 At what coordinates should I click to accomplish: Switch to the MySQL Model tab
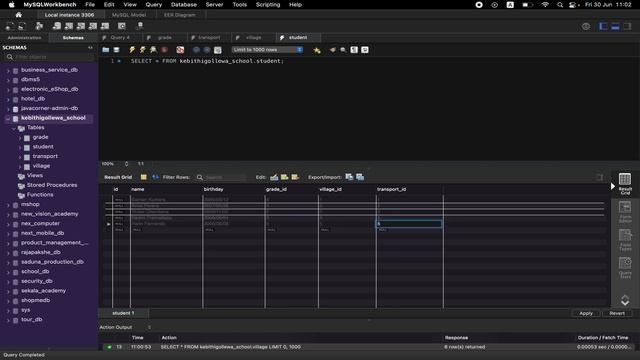pyautogui.click(x=129, y=15)
